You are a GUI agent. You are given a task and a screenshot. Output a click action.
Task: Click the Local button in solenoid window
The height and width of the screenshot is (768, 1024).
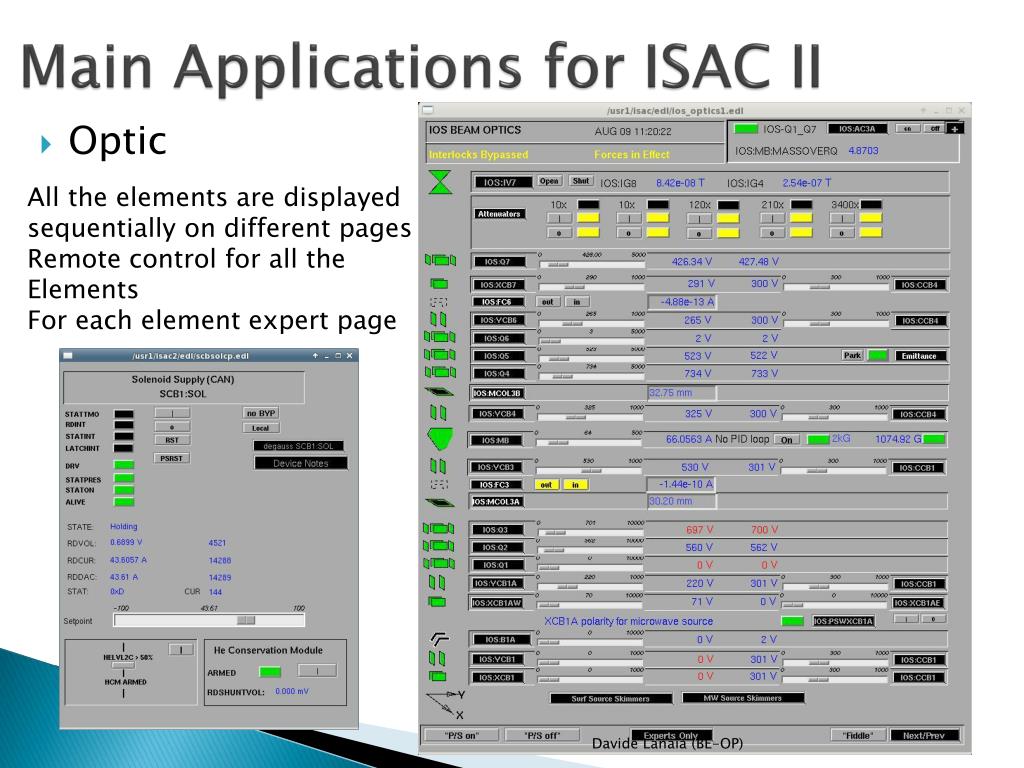tap(261, 428)
